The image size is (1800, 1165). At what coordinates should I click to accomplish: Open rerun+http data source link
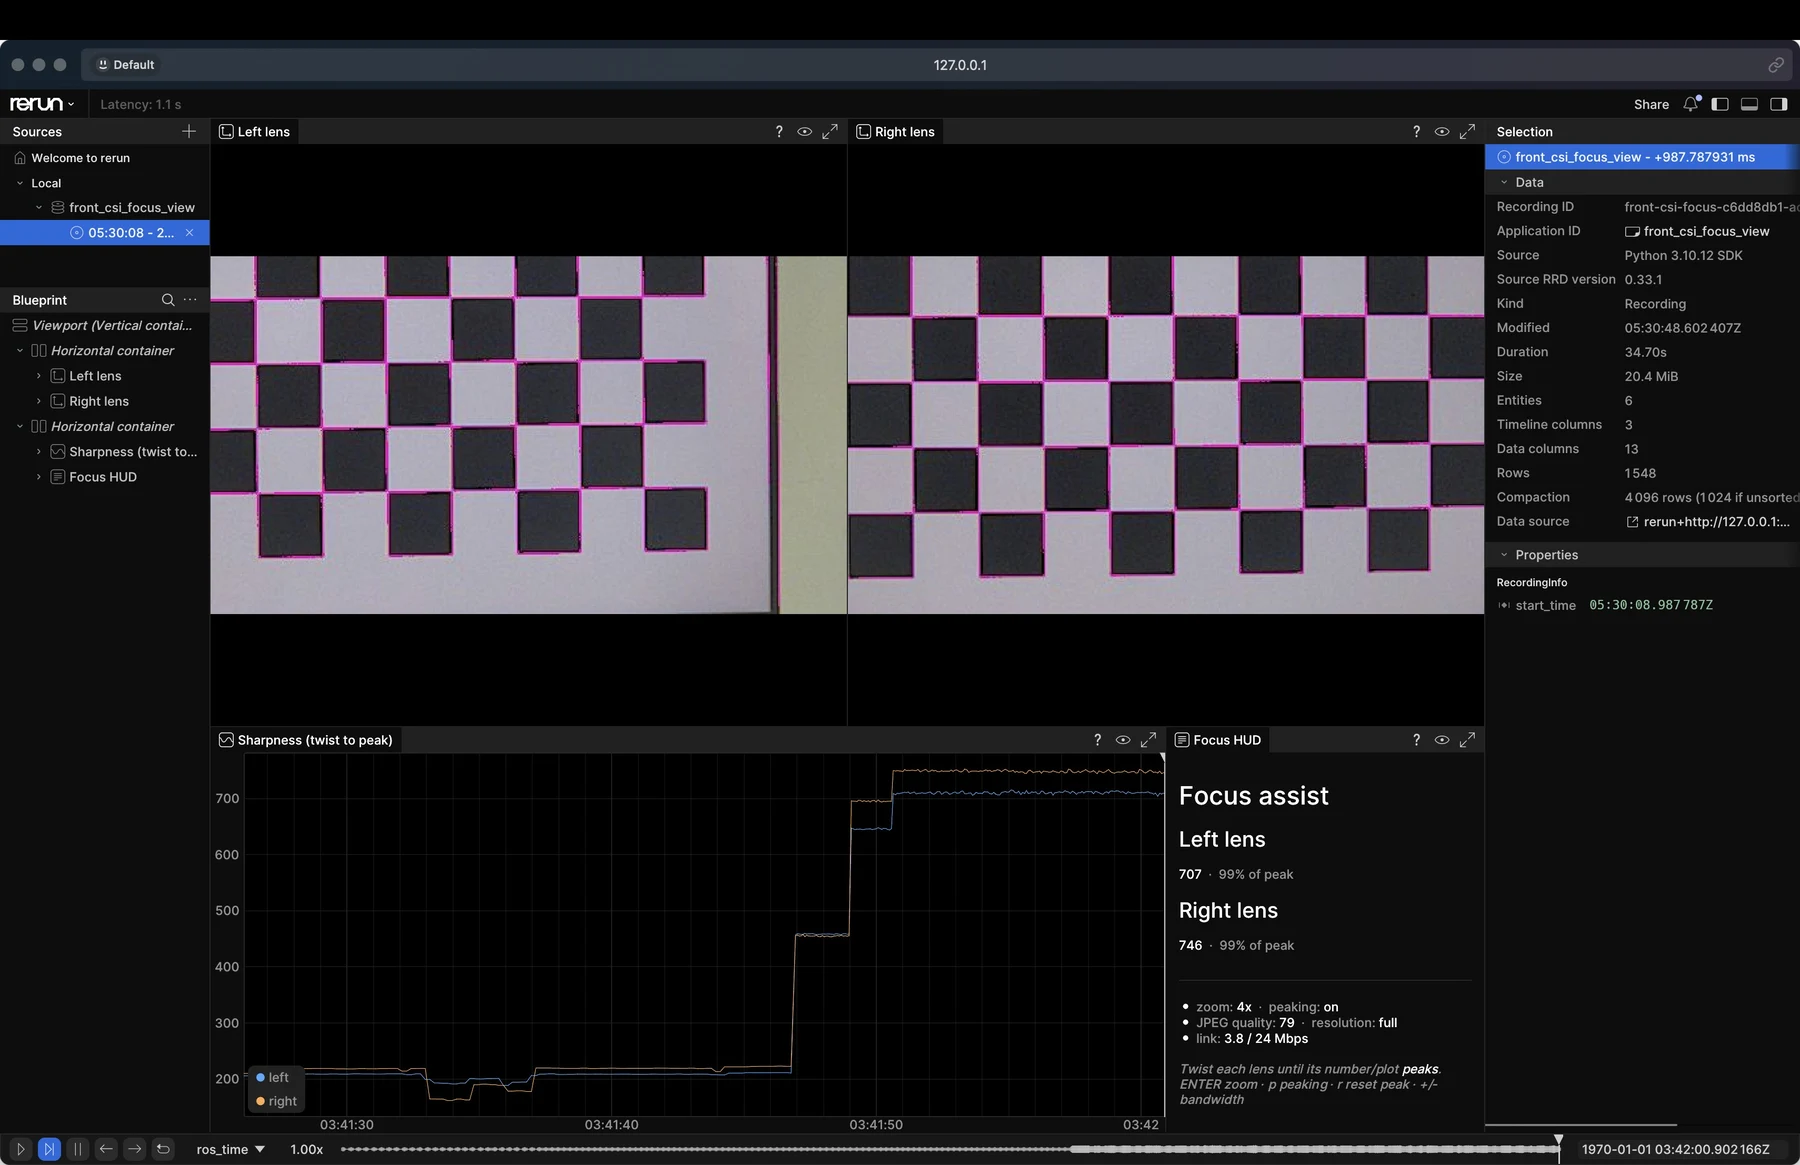click(x=1708, y=521)
